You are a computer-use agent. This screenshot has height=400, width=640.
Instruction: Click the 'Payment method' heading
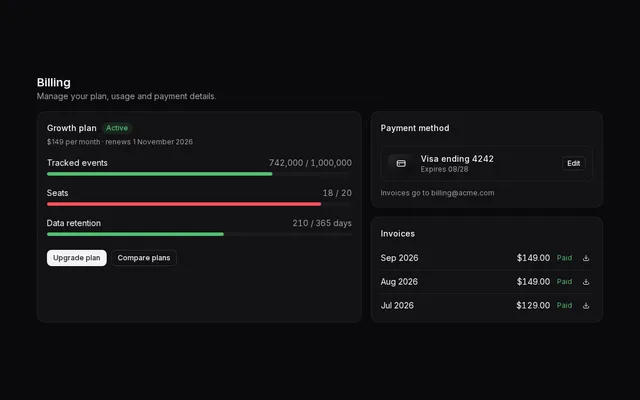pyautogui.click(x=415, y=128)
